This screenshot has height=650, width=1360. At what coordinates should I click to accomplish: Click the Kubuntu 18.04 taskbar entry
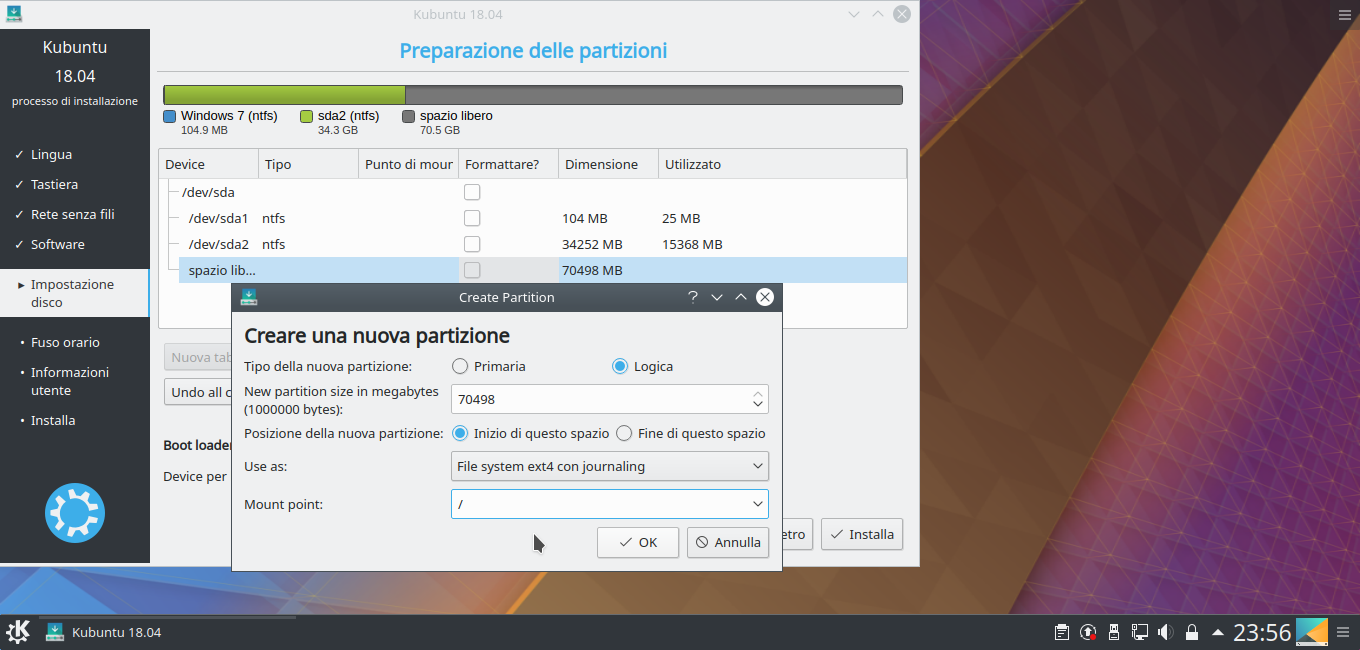103,632
